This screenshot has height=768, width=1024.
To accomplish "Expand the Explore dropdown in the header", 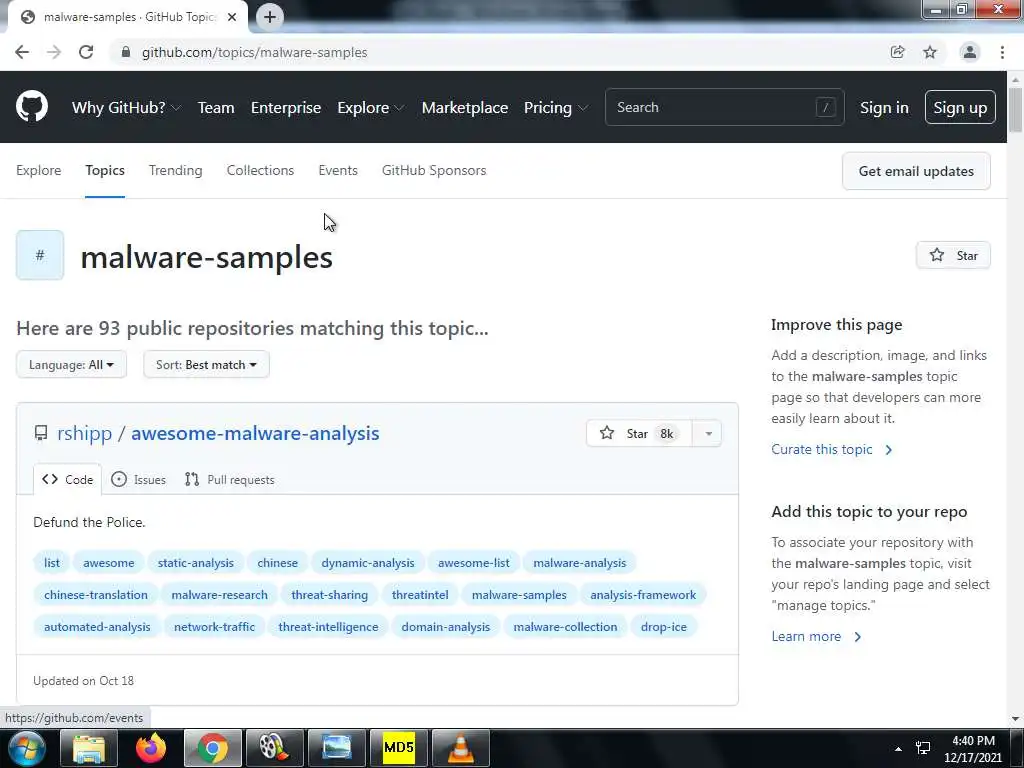I will pyautogui.click(x=370, y=107).
